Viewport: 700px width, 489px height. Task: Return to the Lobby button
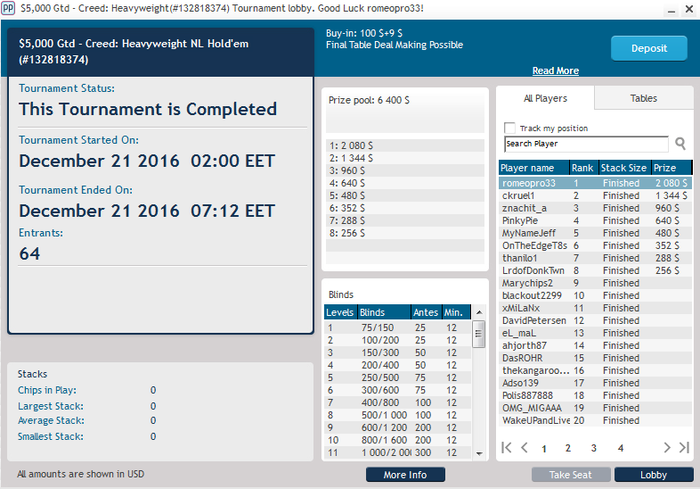(x=654, y=475)
